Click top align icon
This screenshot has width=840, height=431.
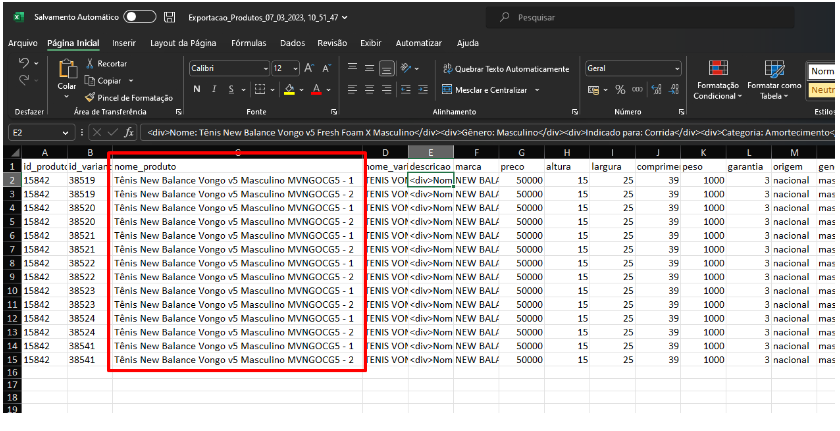click(352, 68)
